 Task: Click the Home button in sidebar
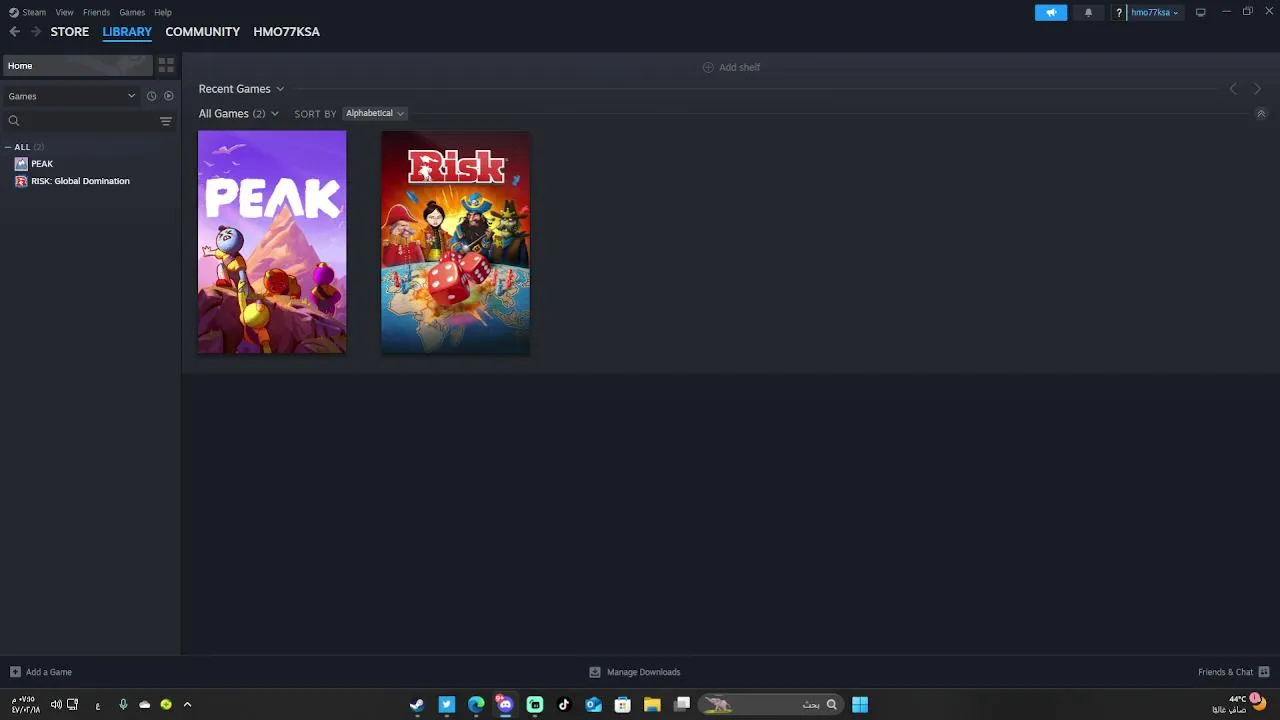(78, 66)
